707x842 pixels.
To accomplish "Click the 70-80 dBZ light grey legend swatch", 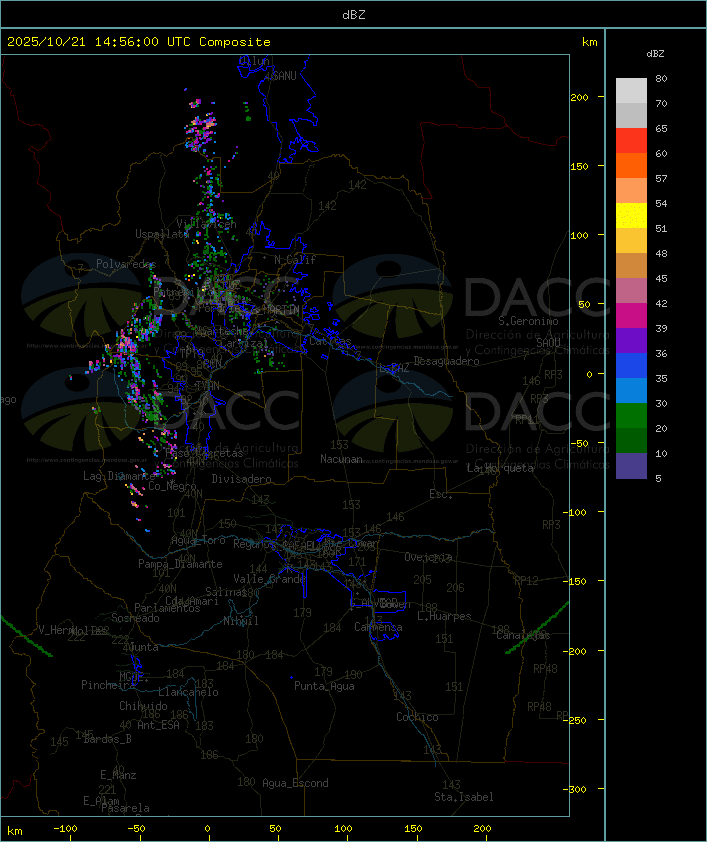I will 631,91.
